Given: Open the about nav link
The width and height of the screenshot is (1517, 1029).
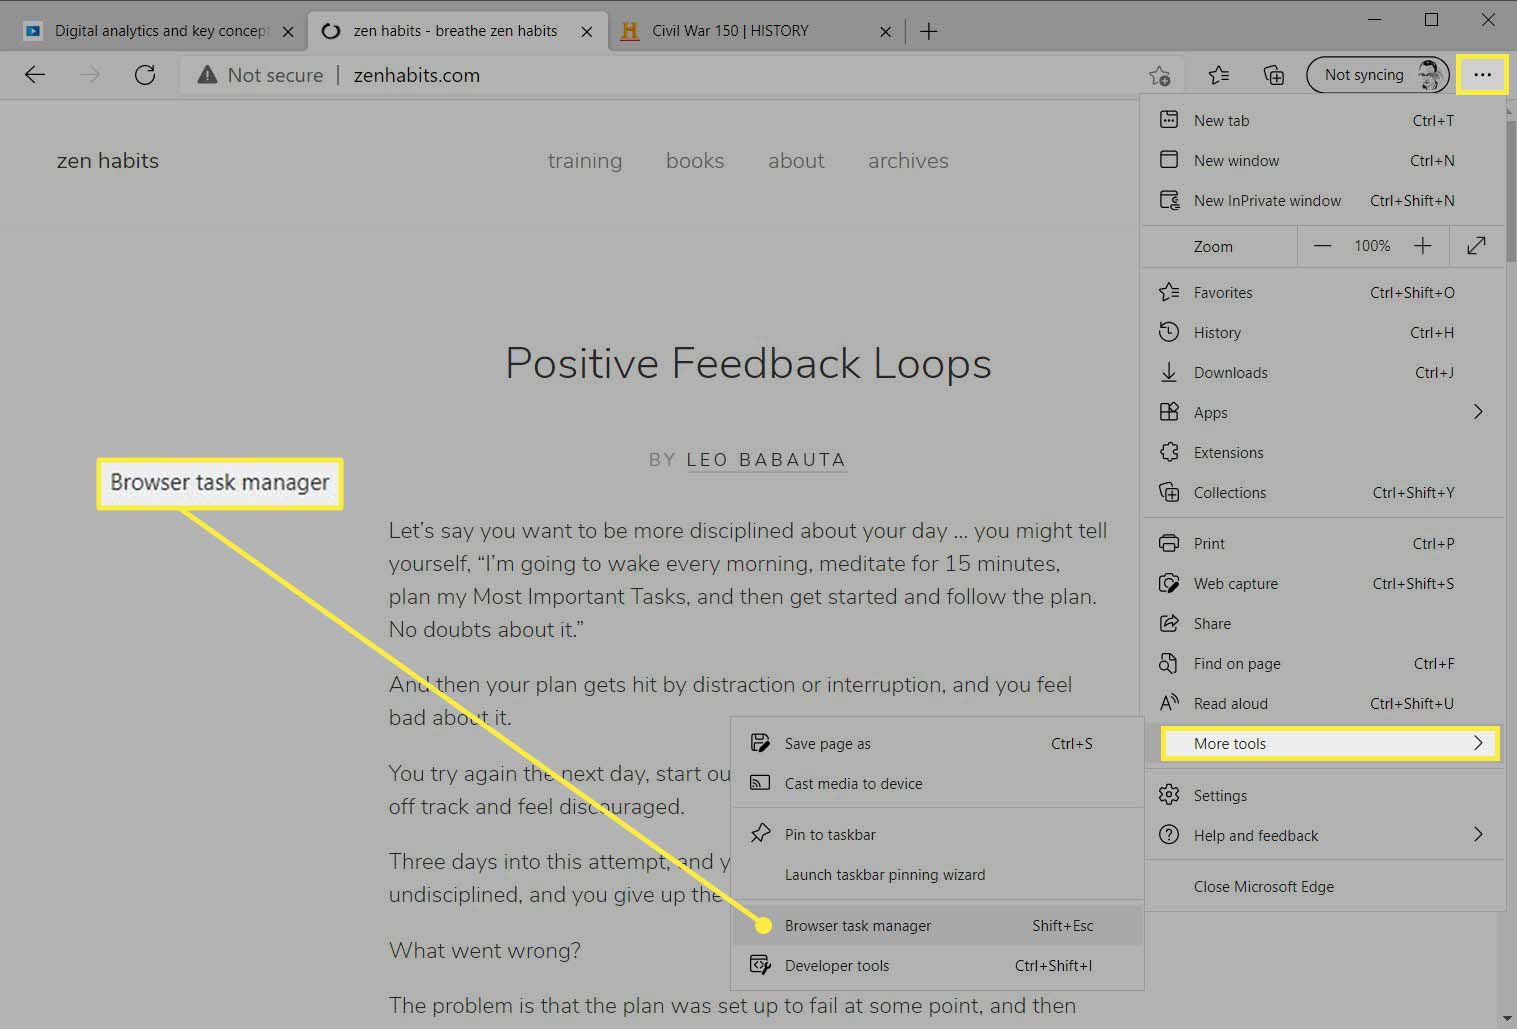Looking at the screenshot, I should coord(796,161).
